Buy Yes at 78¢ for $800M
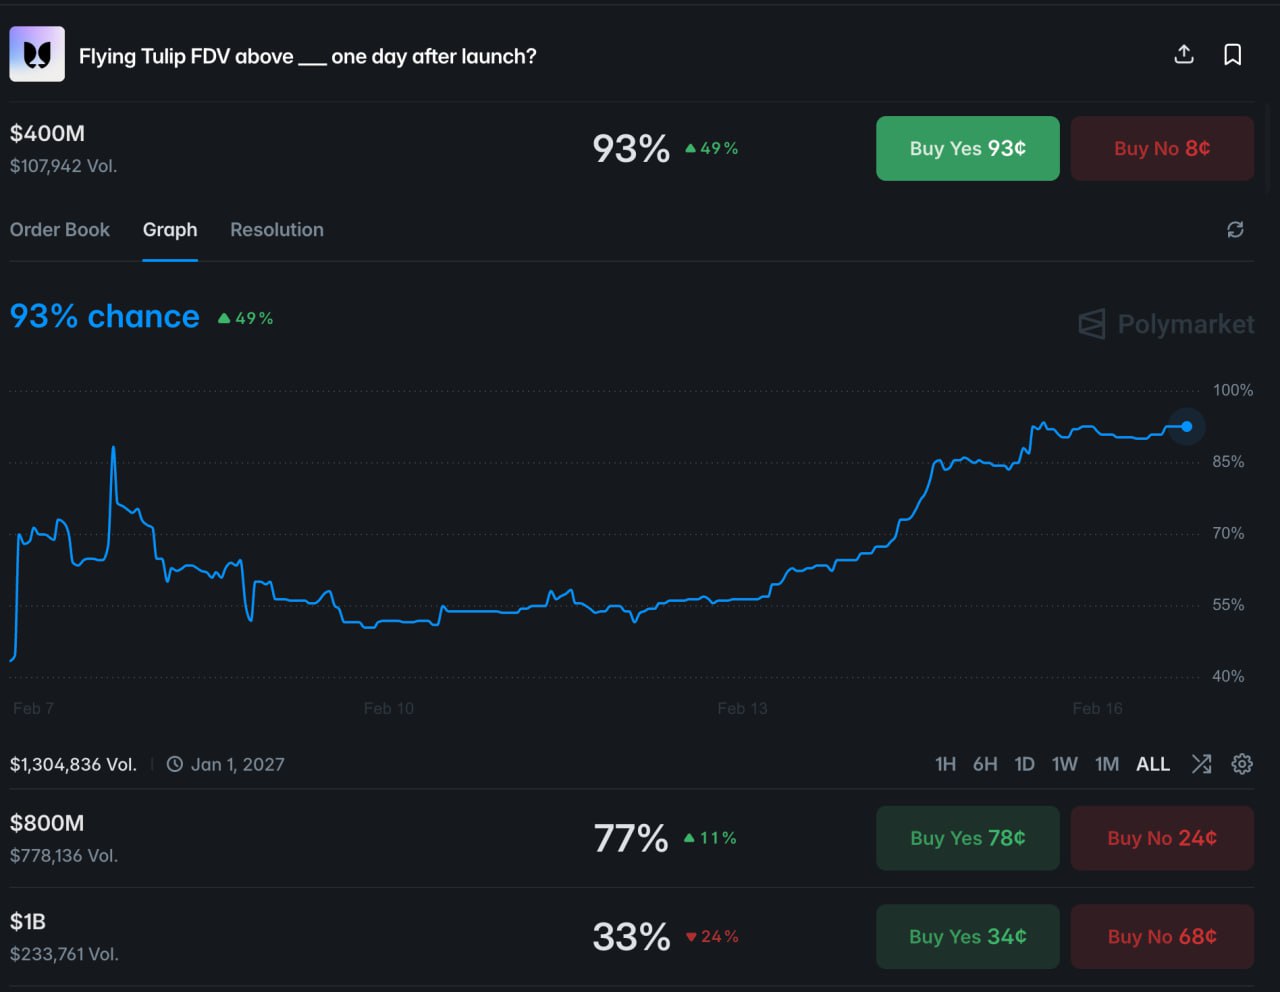The image size is (1280, 992). [967, 838]
